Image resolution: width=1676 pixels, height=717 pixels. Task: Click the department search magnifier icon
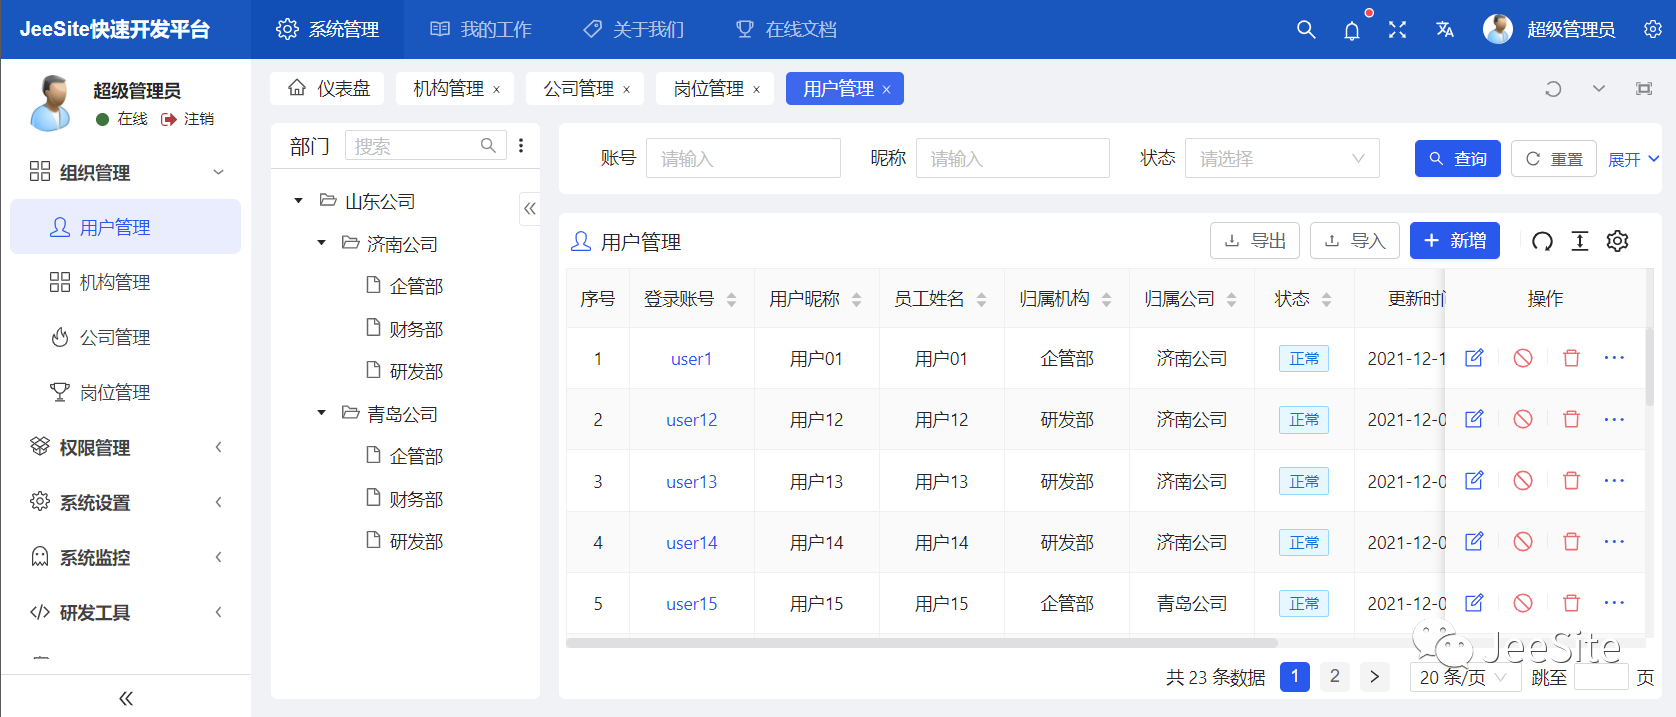[x=488, y=146]
